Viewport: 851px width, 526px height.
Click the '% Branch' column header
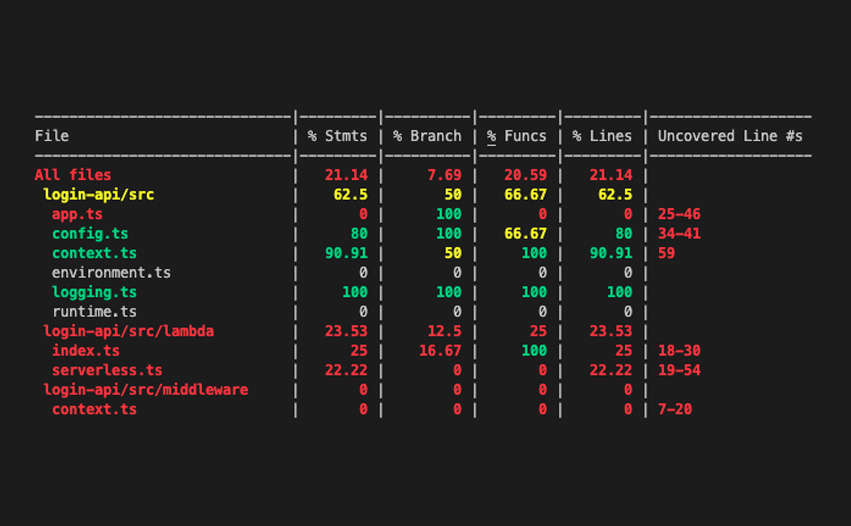(x=427, y=136)
